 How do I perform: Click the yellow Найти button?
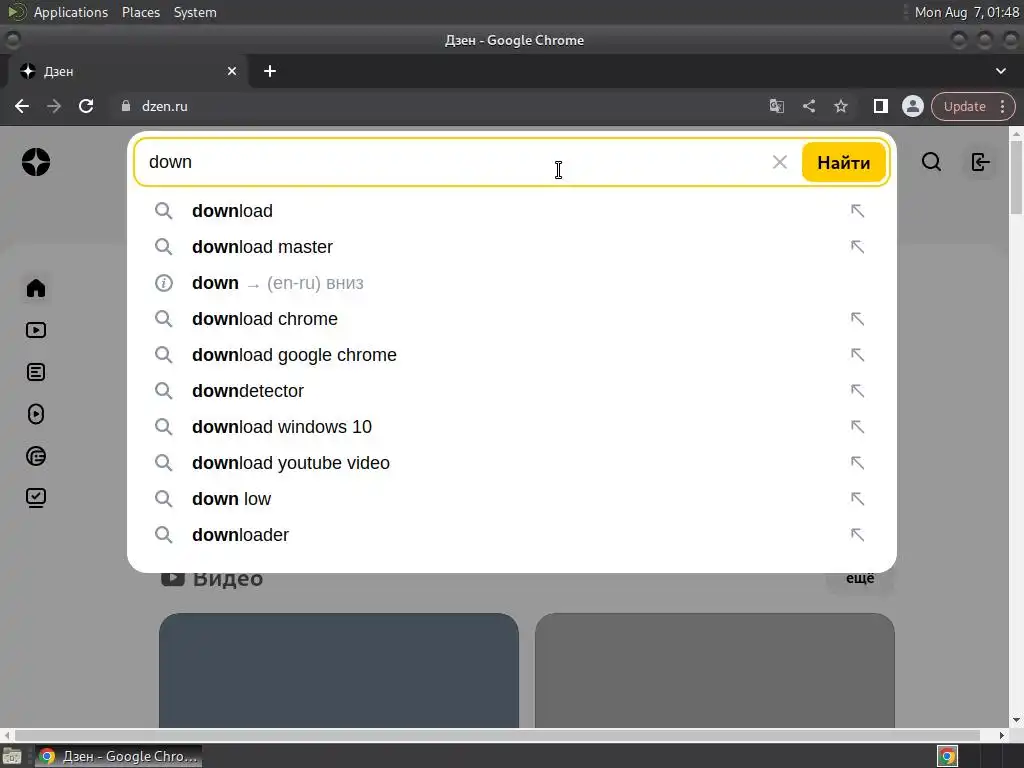pos(843,163)
